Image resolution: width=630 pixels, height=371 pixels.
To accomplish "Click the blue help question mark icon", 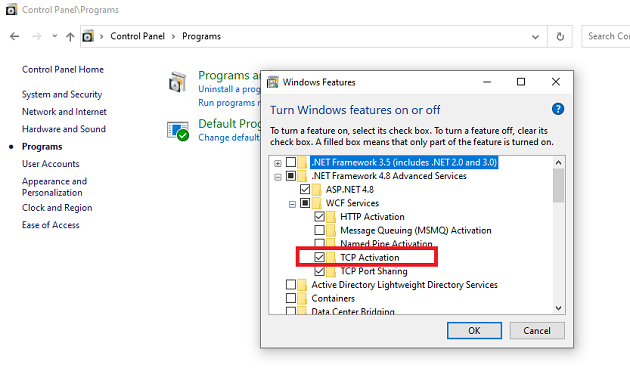I will (x=558, y=109).
